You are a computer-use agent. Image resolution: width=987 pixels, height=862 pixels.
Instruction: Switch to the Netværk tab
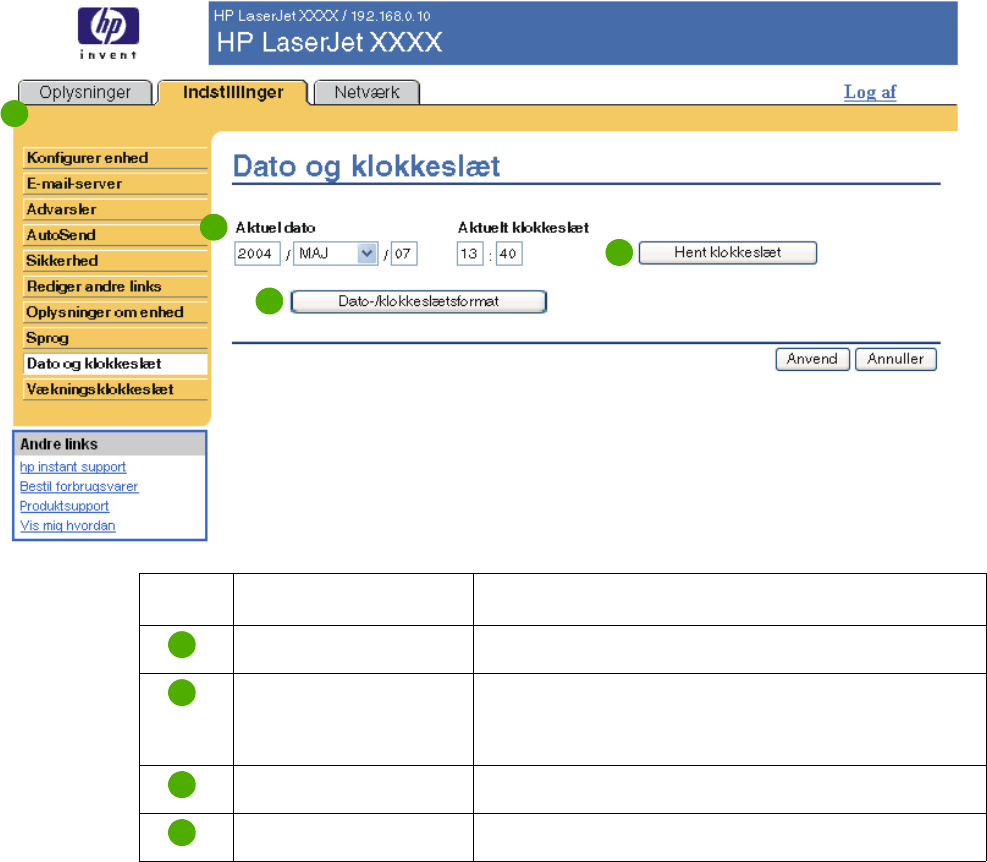point(367,93)
